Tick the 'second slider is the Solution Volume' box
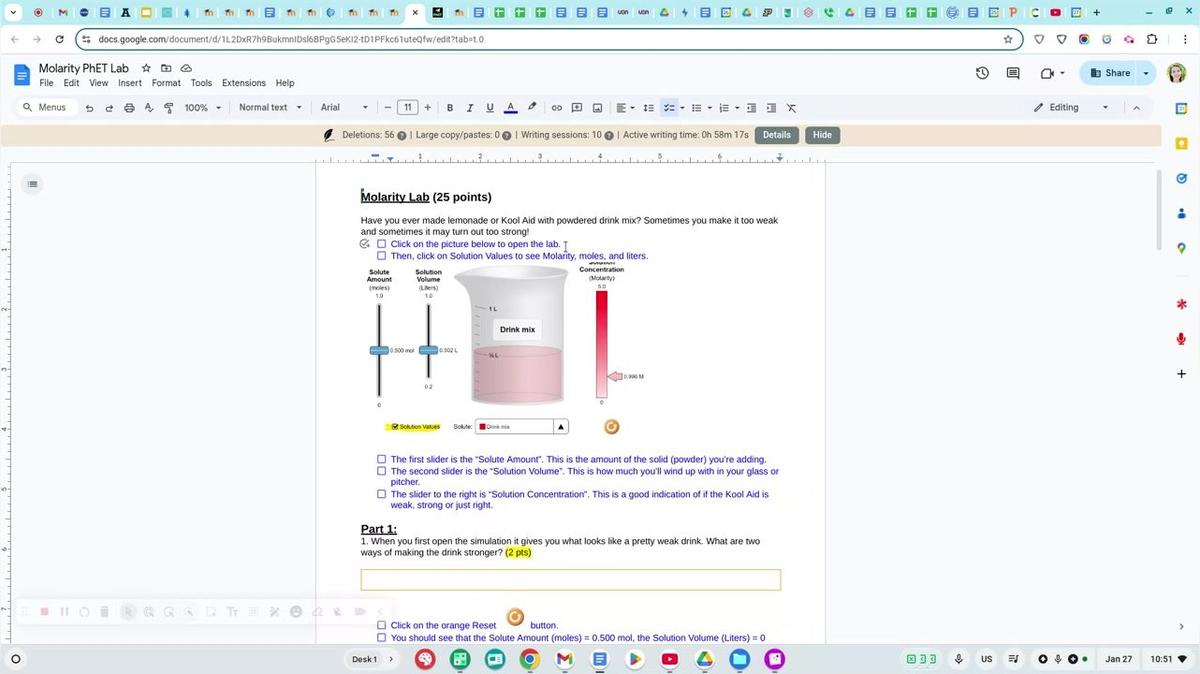 coord(381,471)
